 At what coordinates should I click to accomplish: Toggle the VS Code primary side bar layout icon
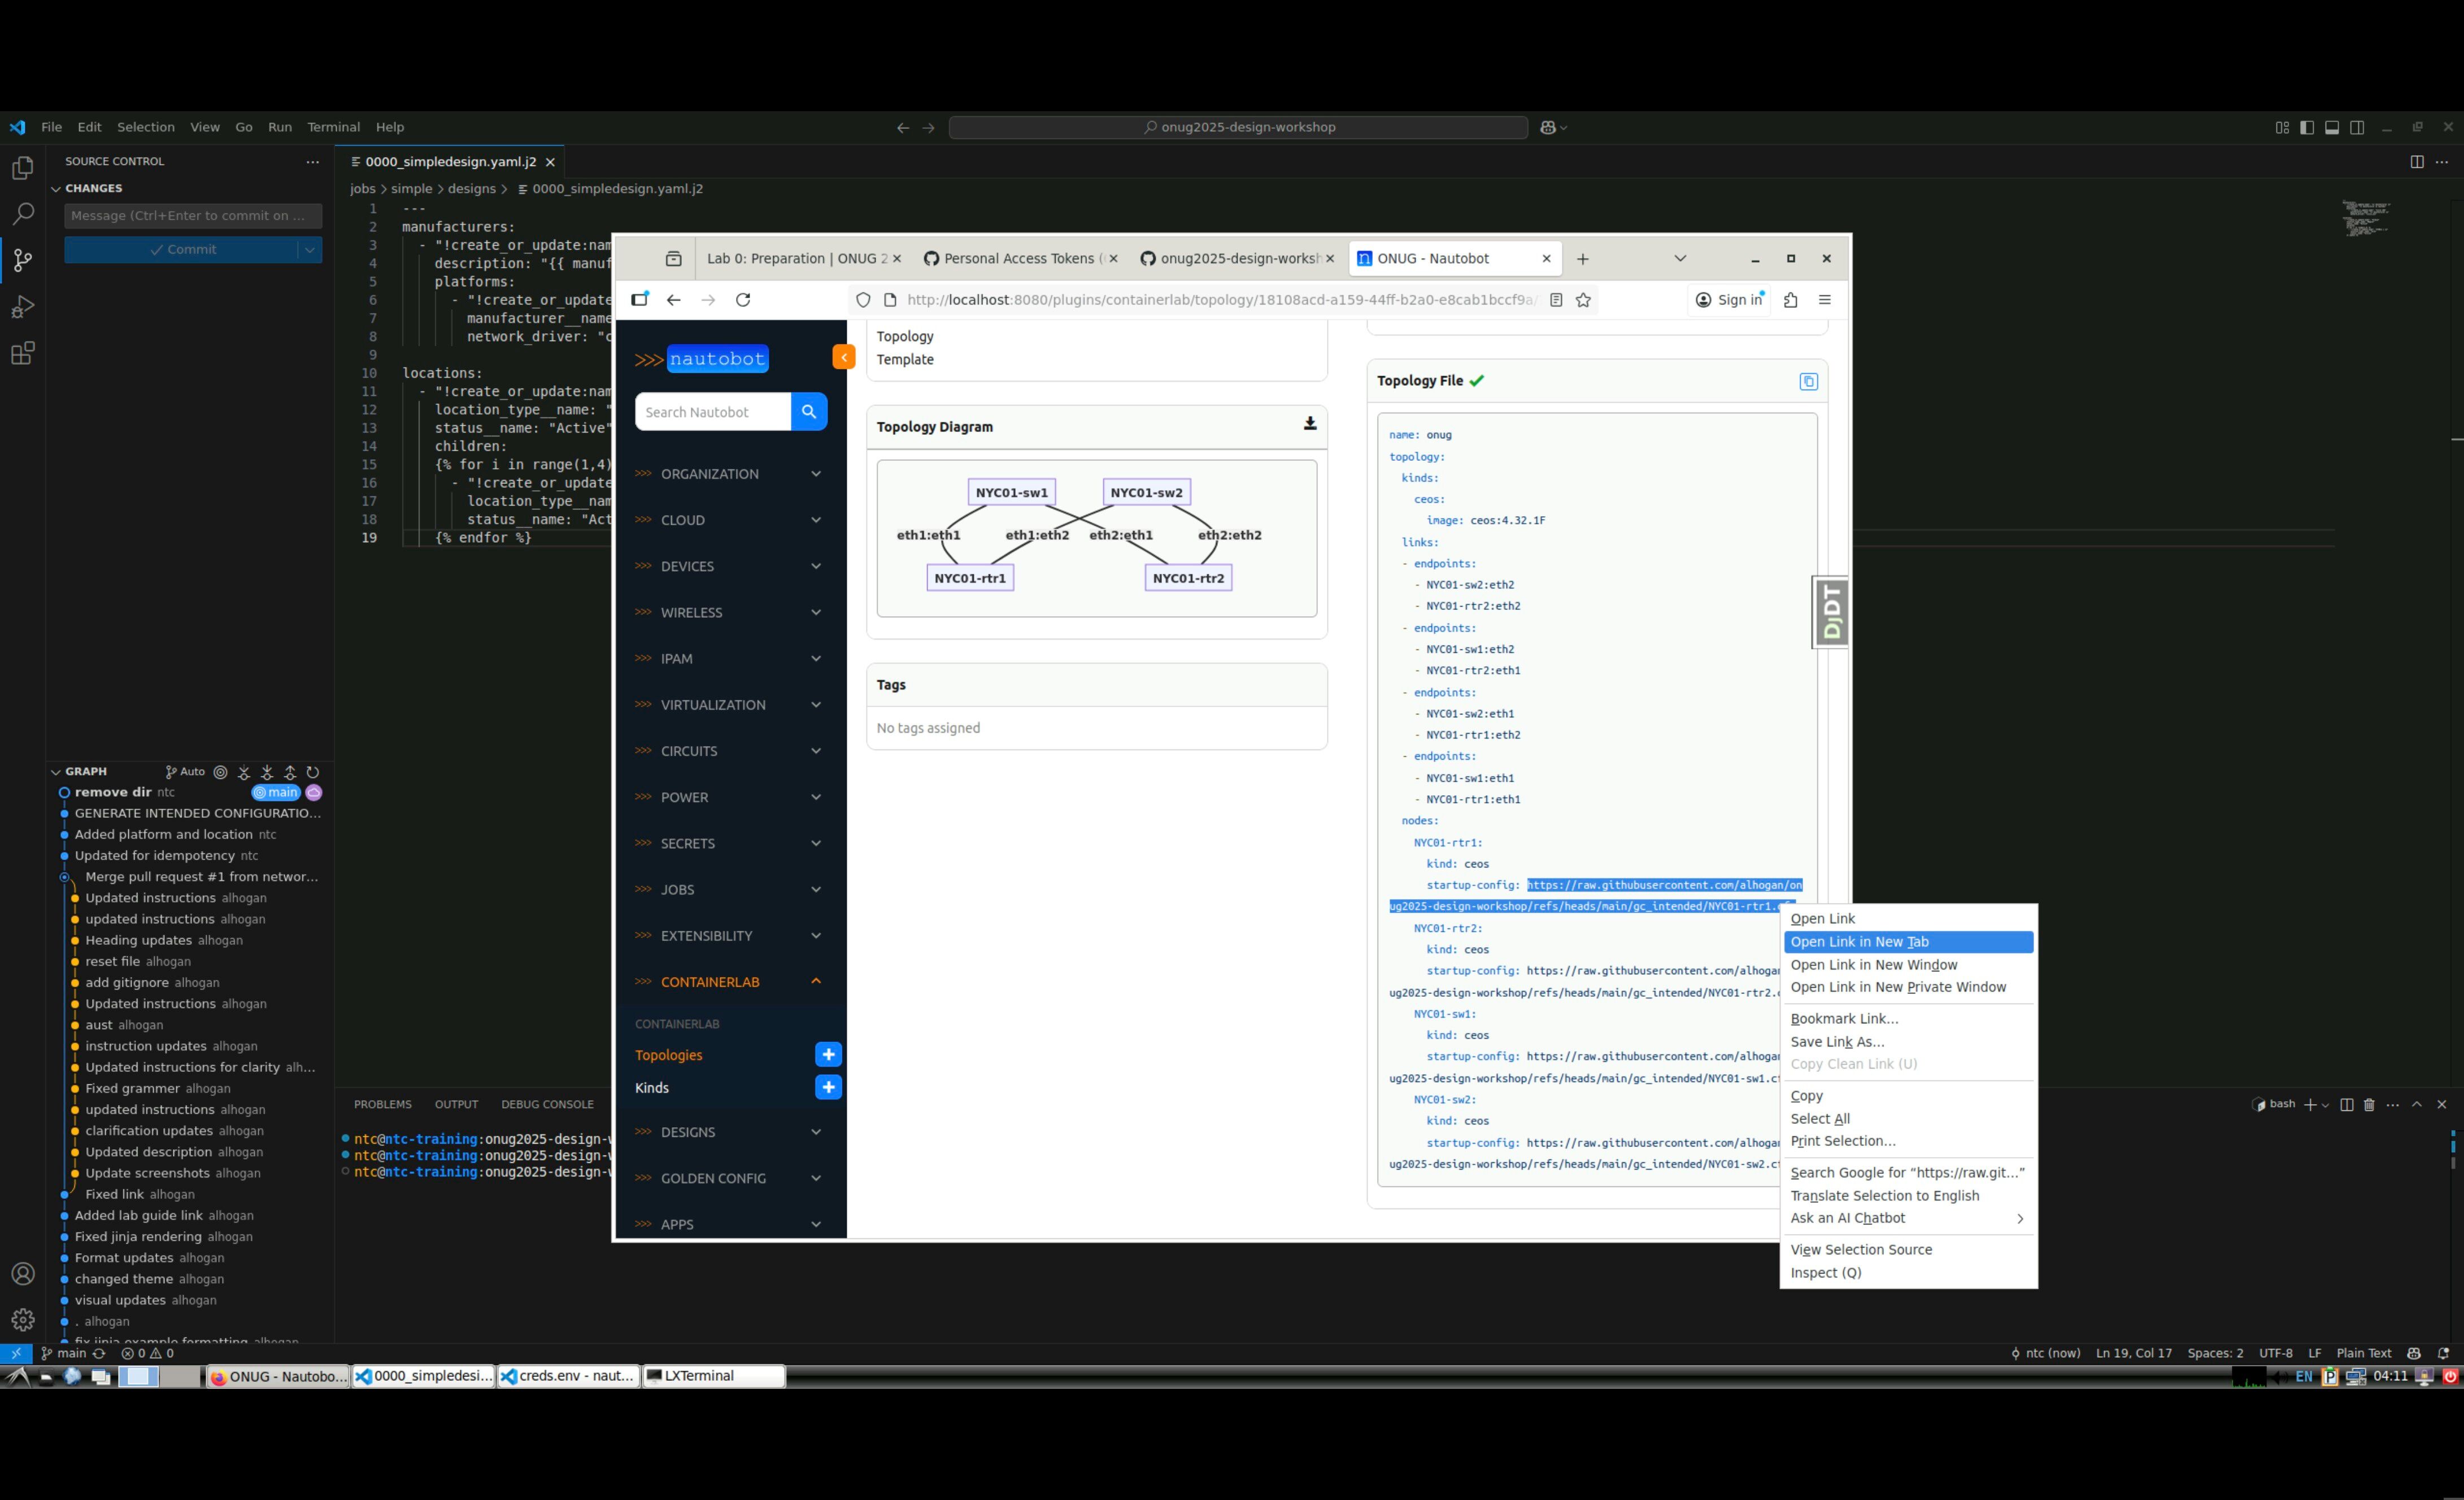pyautogui.click(x=2307, y=127)
